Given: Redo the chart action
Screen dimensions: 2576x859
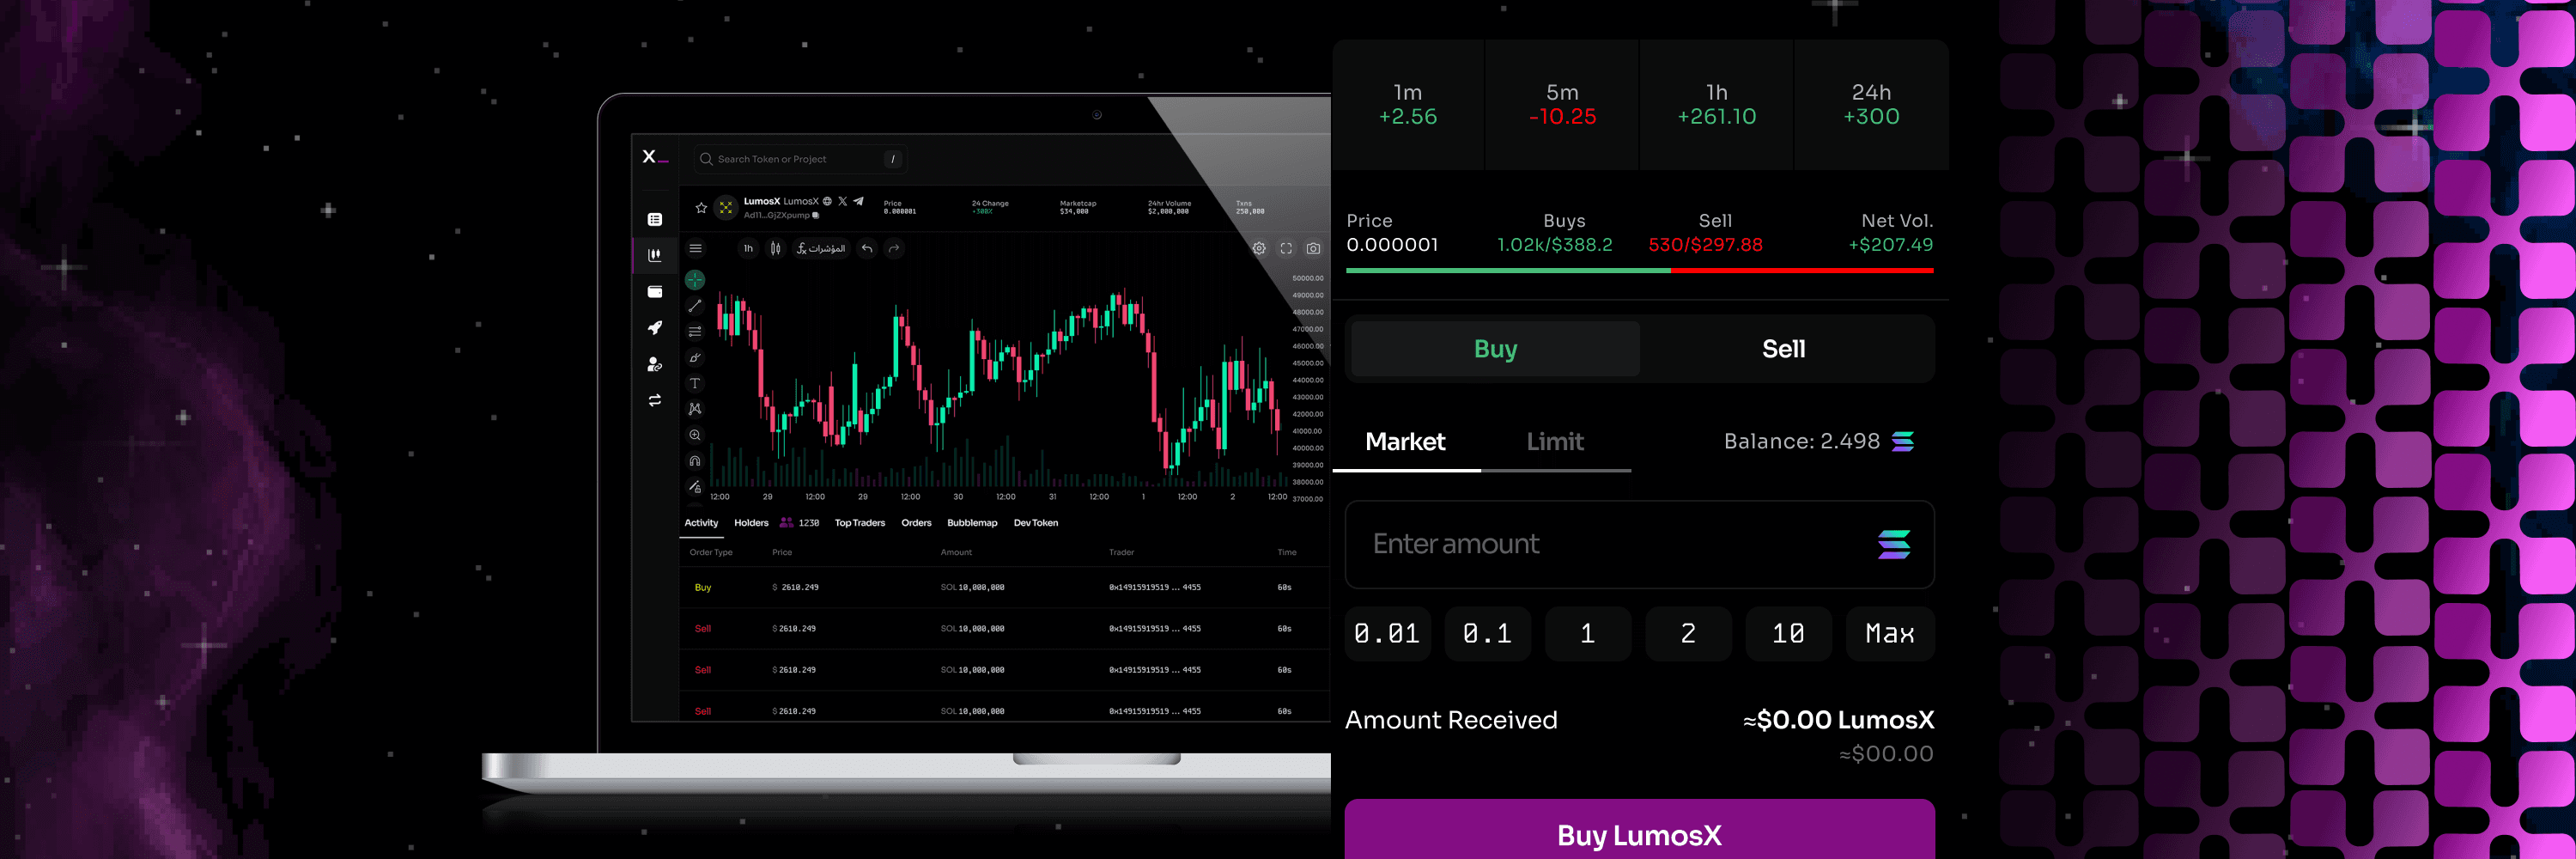Looking at the screenshot, I should [x=894, y=248].
